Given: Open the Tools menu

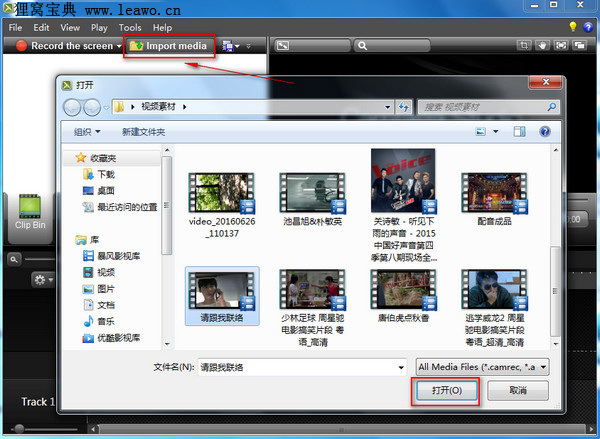Looking at the screenshot, I should click(130, 28).
